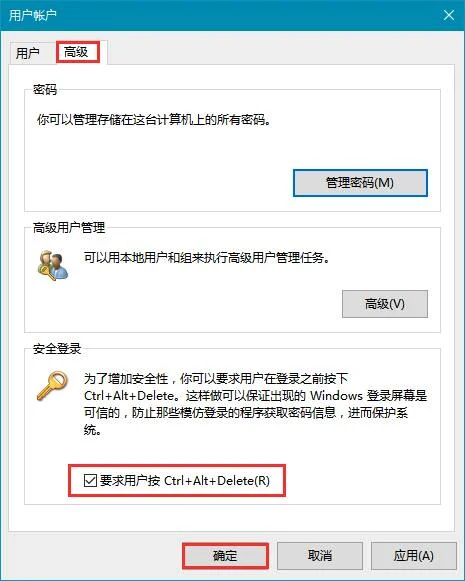Image resolution: width=465 pixels, height=581 pixels.
Task: Apply changes using 应用(A) button
Action: point(413,555)
